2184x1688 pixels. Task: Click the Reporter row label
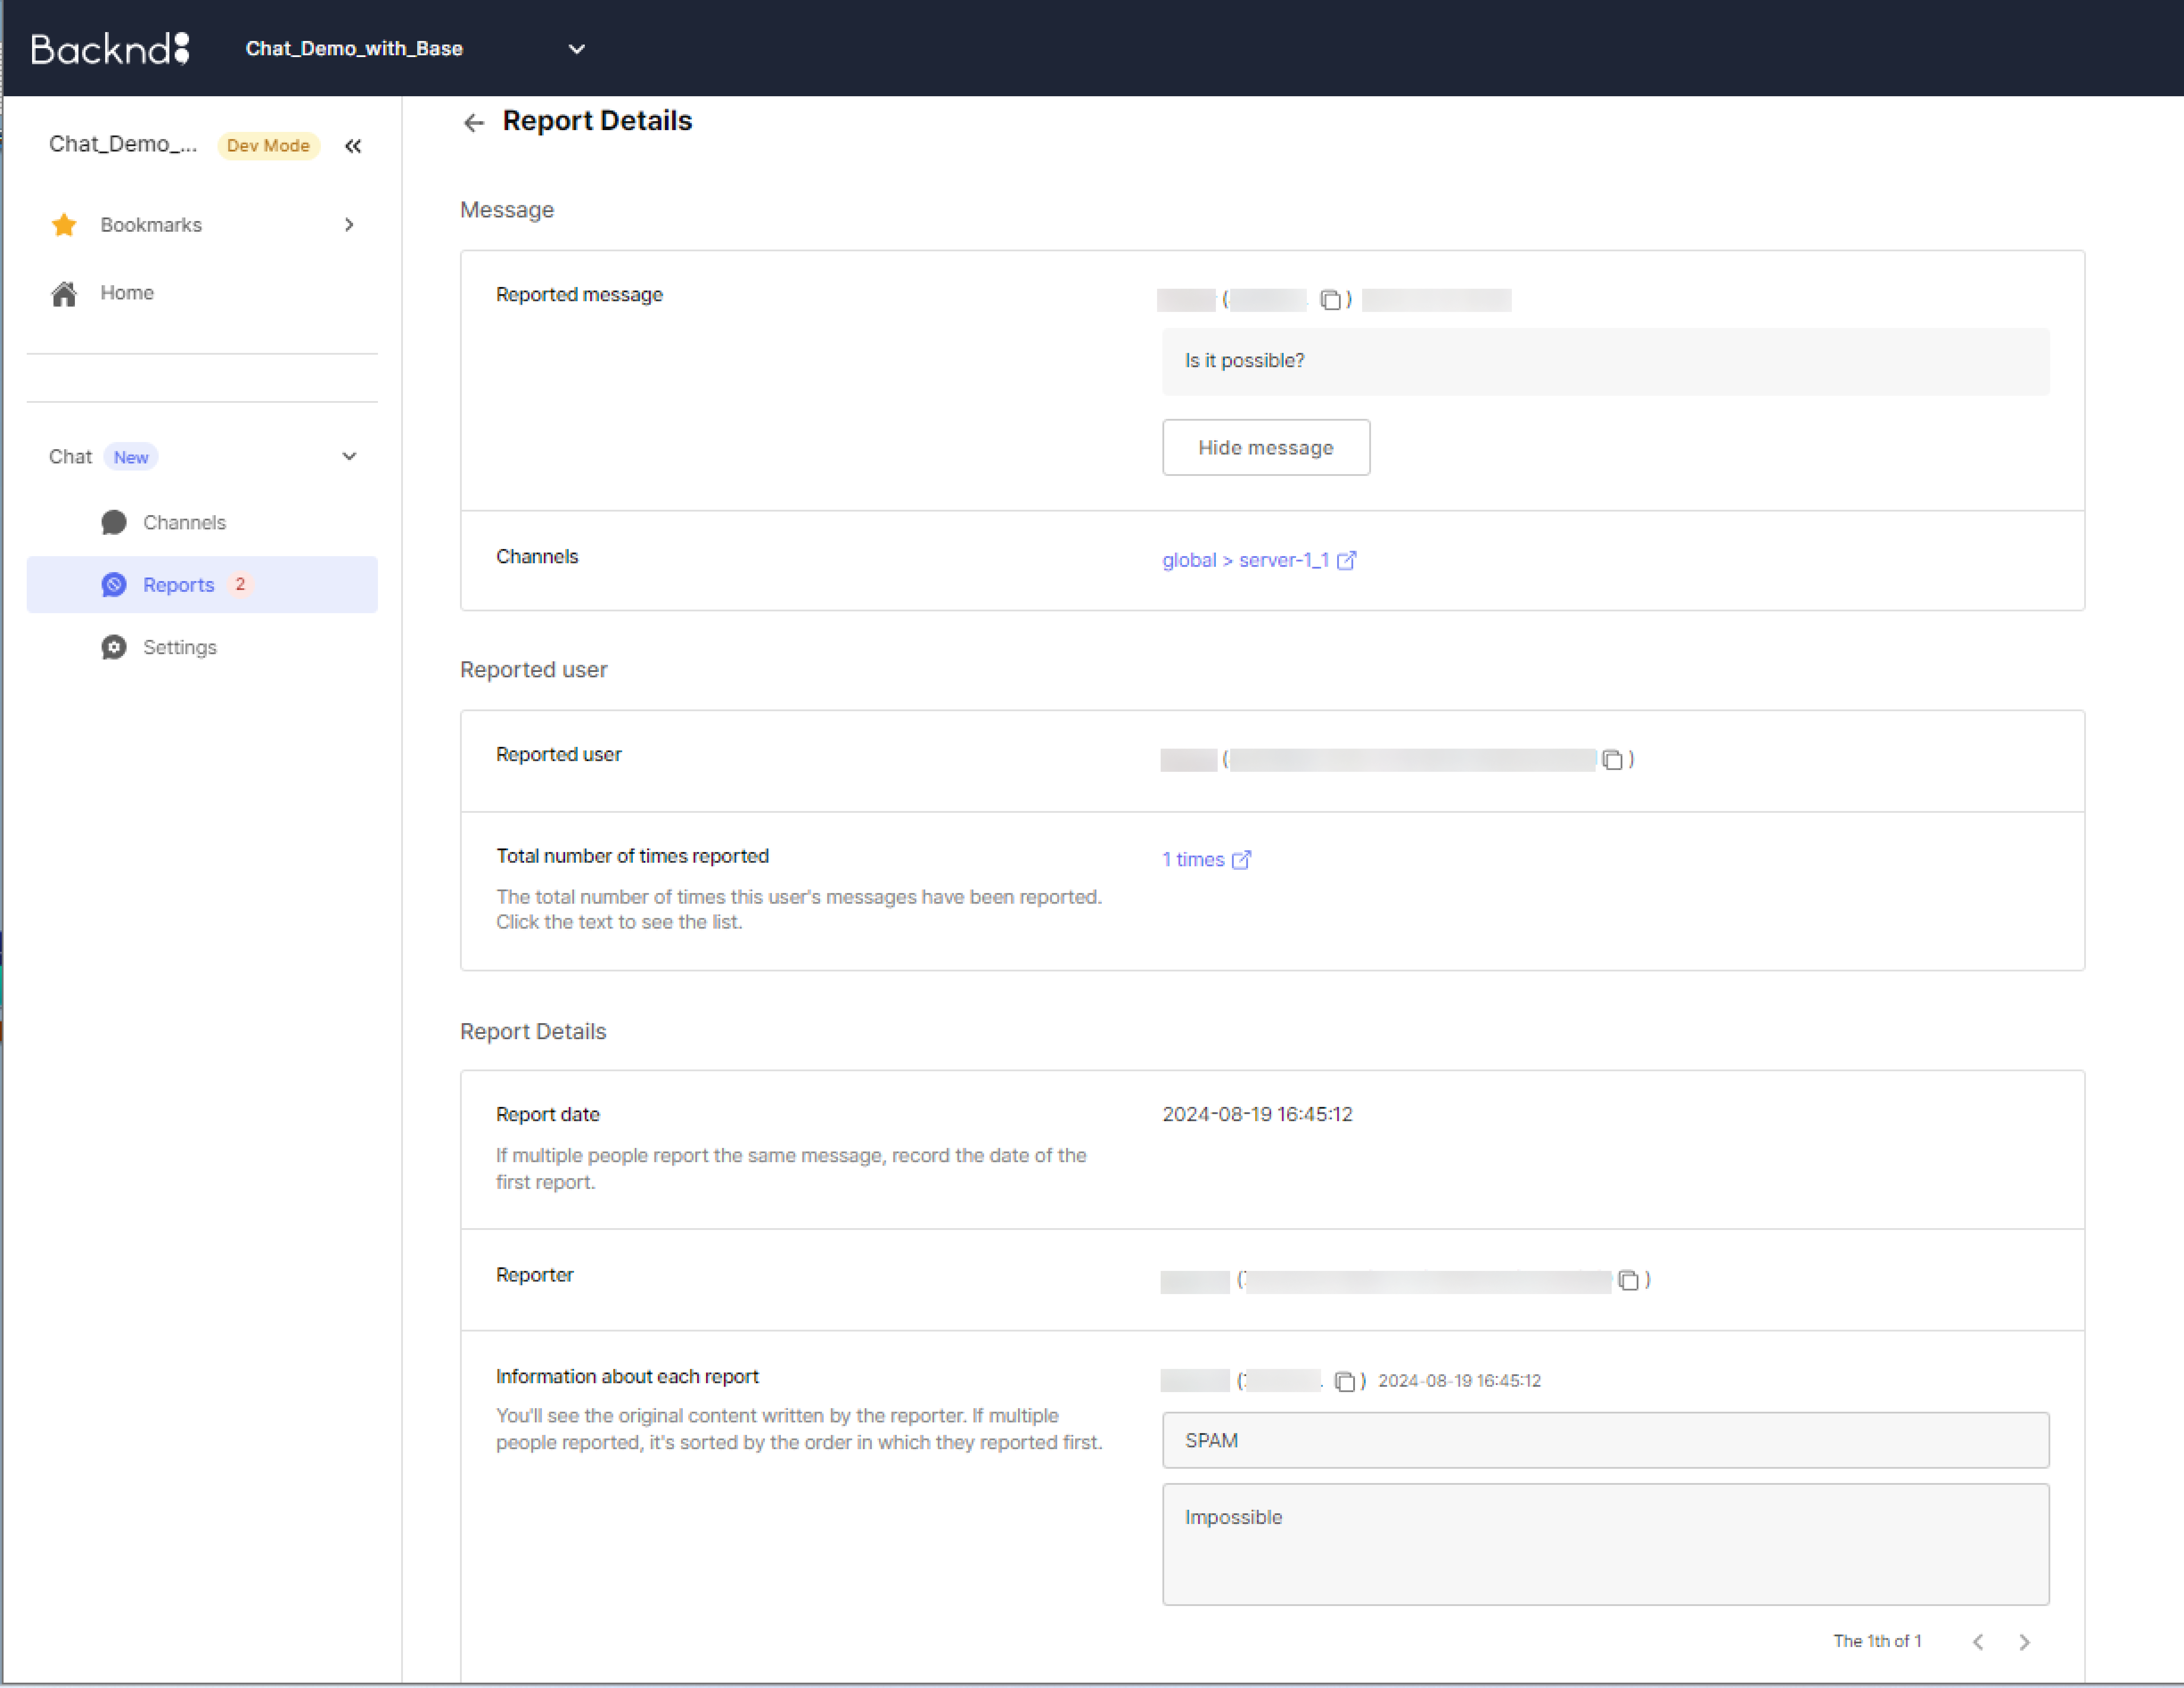click(x=534, y=1275)
